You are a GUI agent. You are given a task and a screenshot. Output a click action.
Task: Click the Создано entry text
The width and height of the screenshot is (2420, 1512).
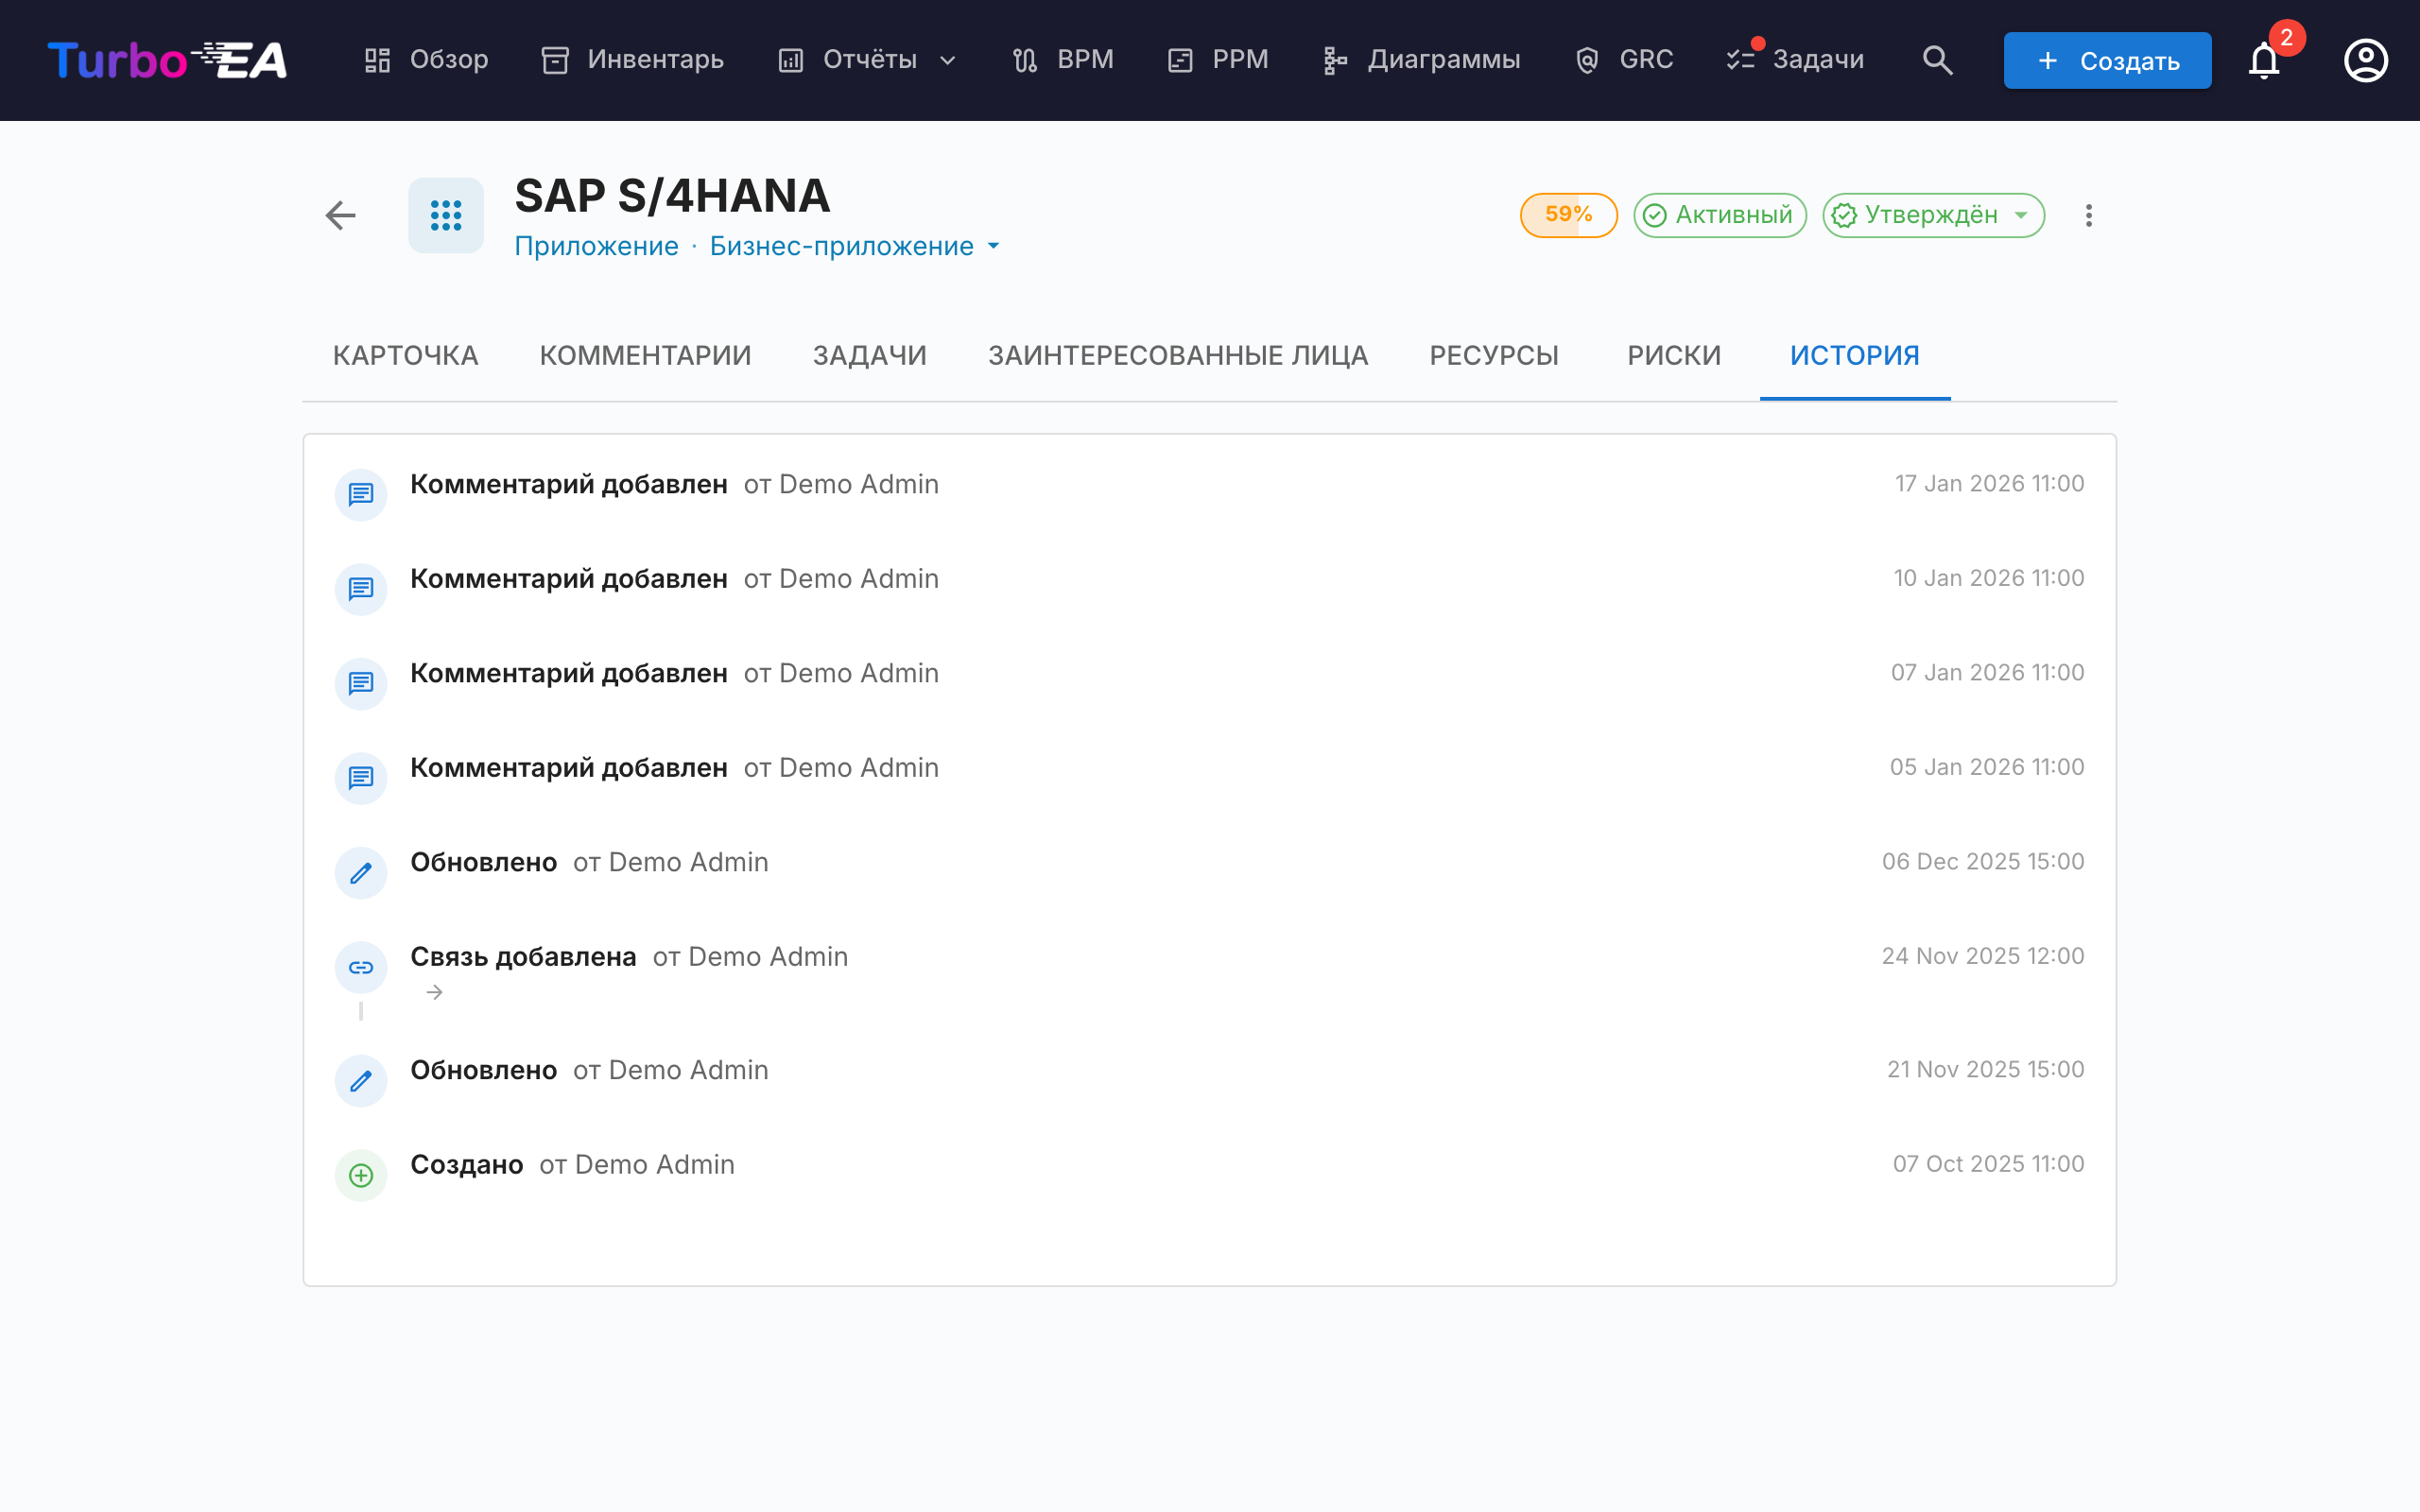(466, 1165)
